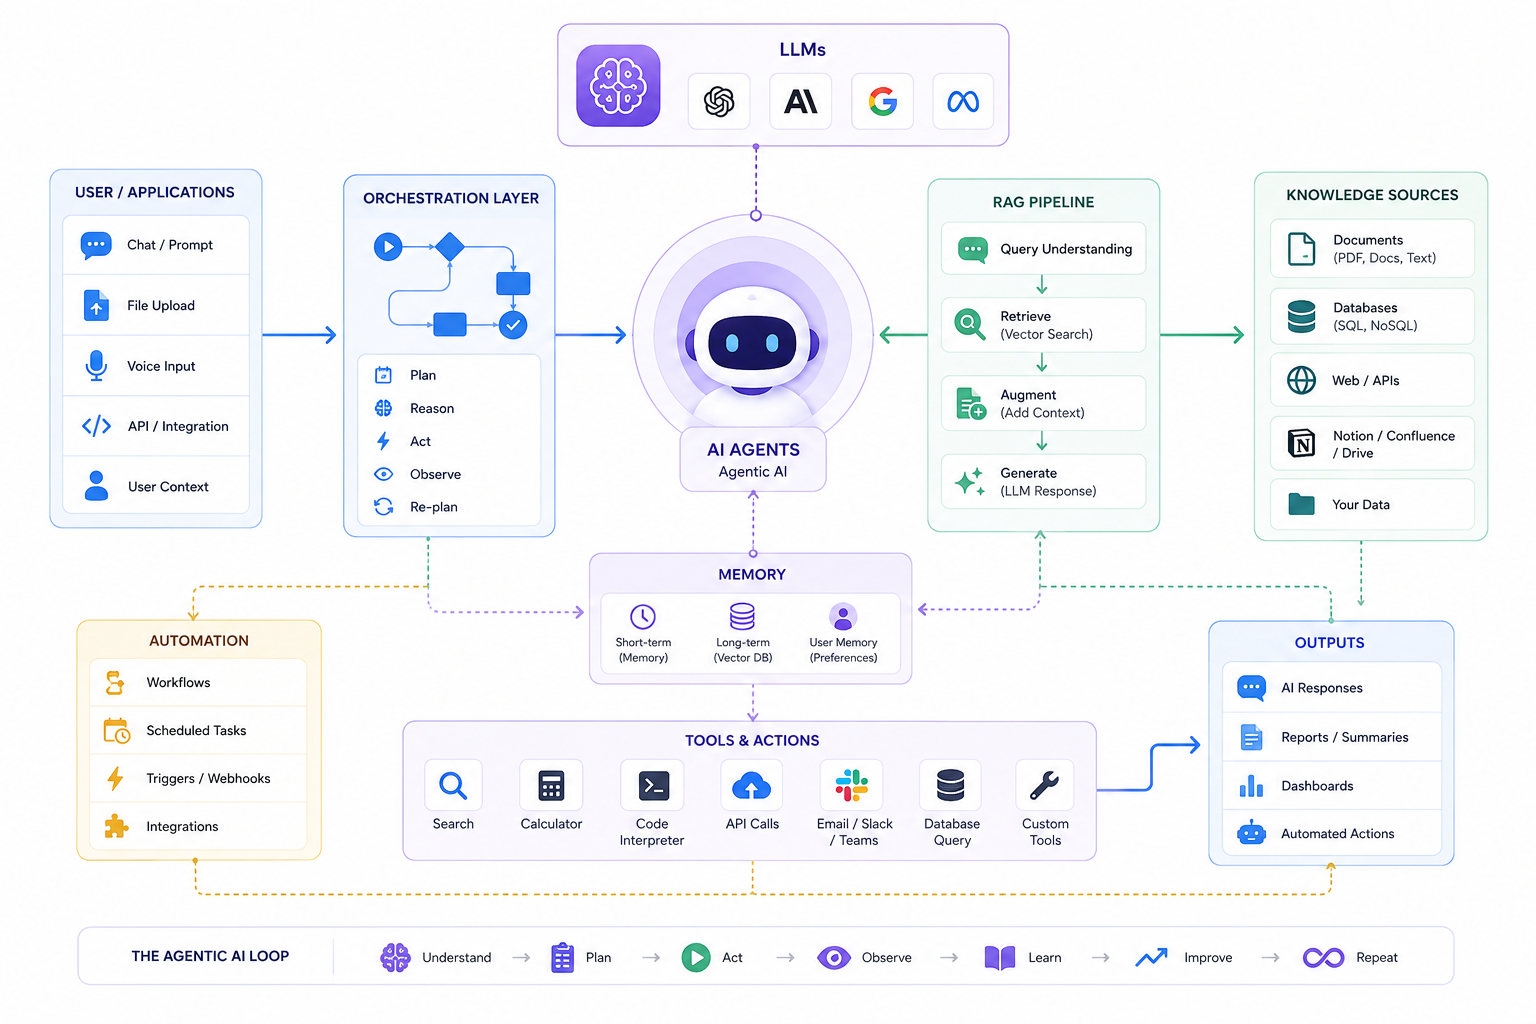Viewport: 1536px width, 1024px height.
Task: Click the Retrieve magnifier icon
Action: pos(970,325)
